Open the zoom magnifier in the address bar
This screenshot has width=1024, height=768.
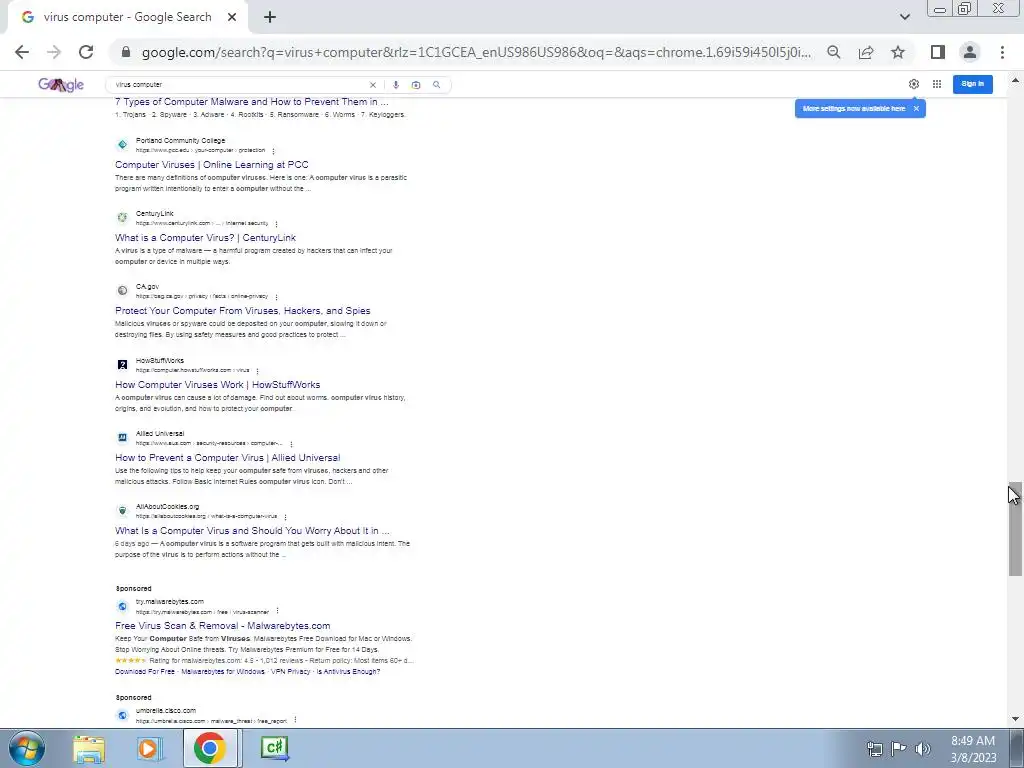tap(833, 52)
